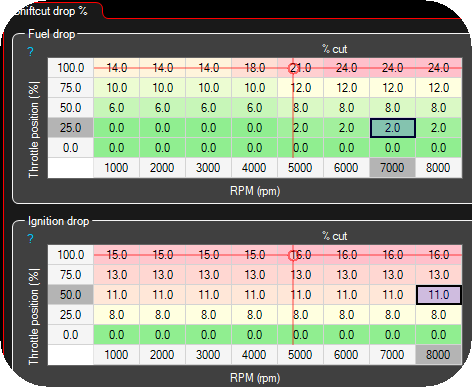Screen dimensions: 472x387
Task: Open the Ignition drop help question mark
Action: pyautogui.click(x=30, y=239)
